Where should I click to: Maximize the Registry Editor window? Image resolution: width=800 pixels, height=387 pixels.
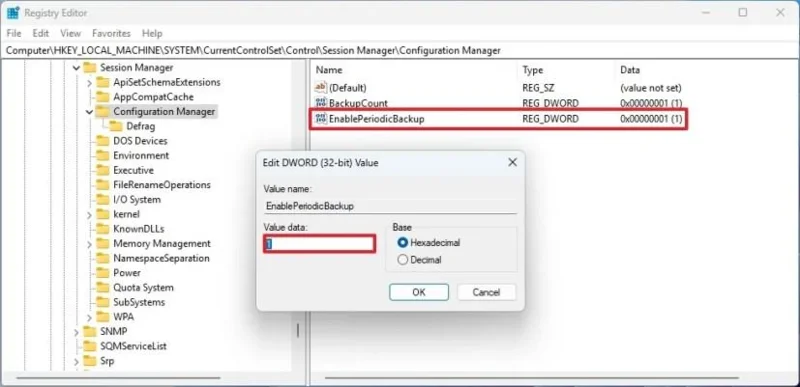click(x=743, y=13)
